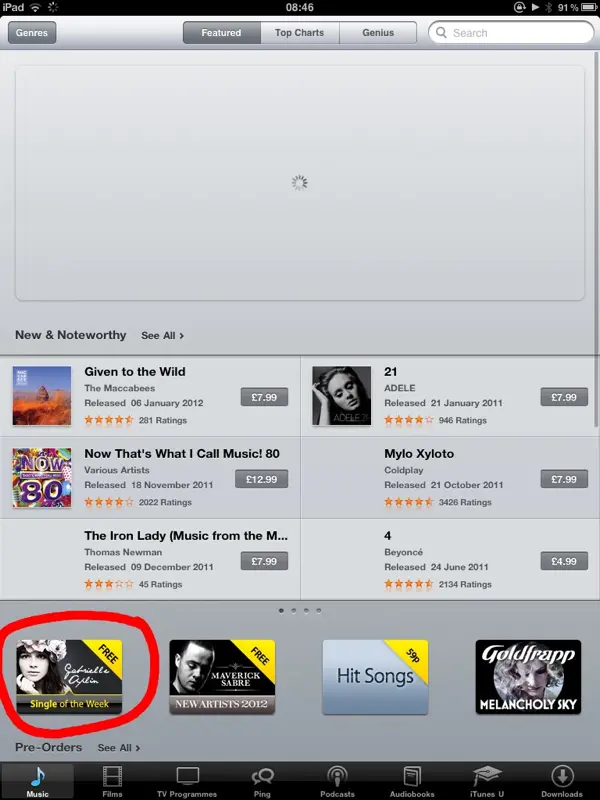Expand Pre-Orders See All
The height and width of the screenshot is (800, 600).
(x=118, y=747)
